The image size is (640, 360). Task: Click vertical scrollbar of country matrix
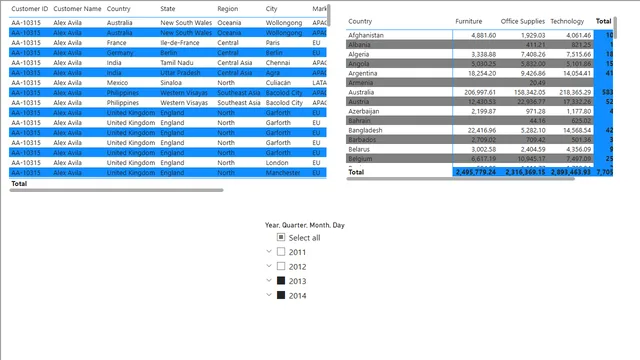[615, 28]
